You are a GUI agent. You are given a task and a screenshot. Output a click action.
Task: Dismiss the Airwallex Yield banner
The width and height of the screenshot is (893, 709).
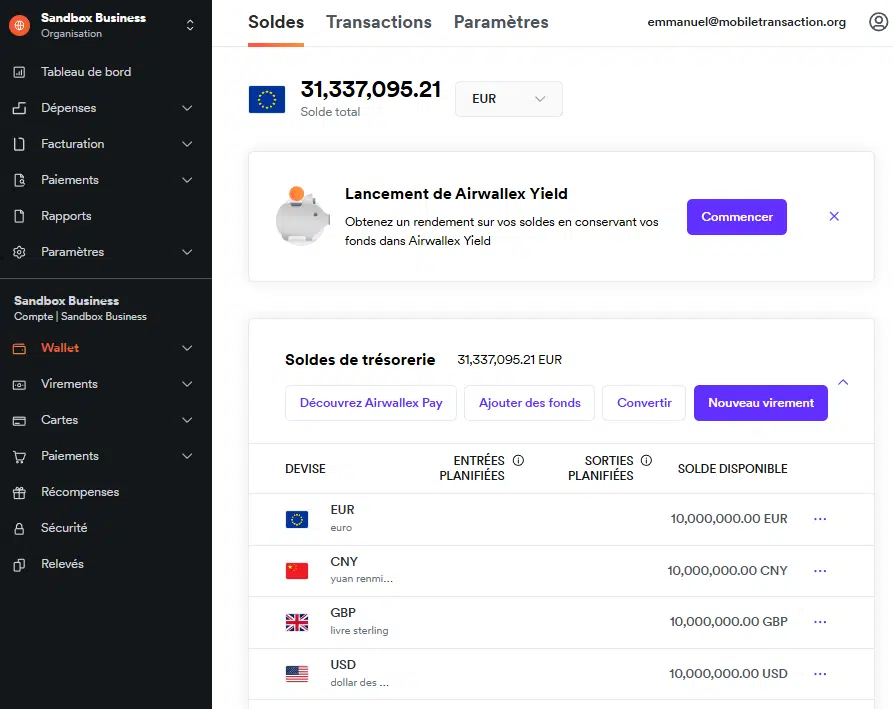(x=834, y=216)
